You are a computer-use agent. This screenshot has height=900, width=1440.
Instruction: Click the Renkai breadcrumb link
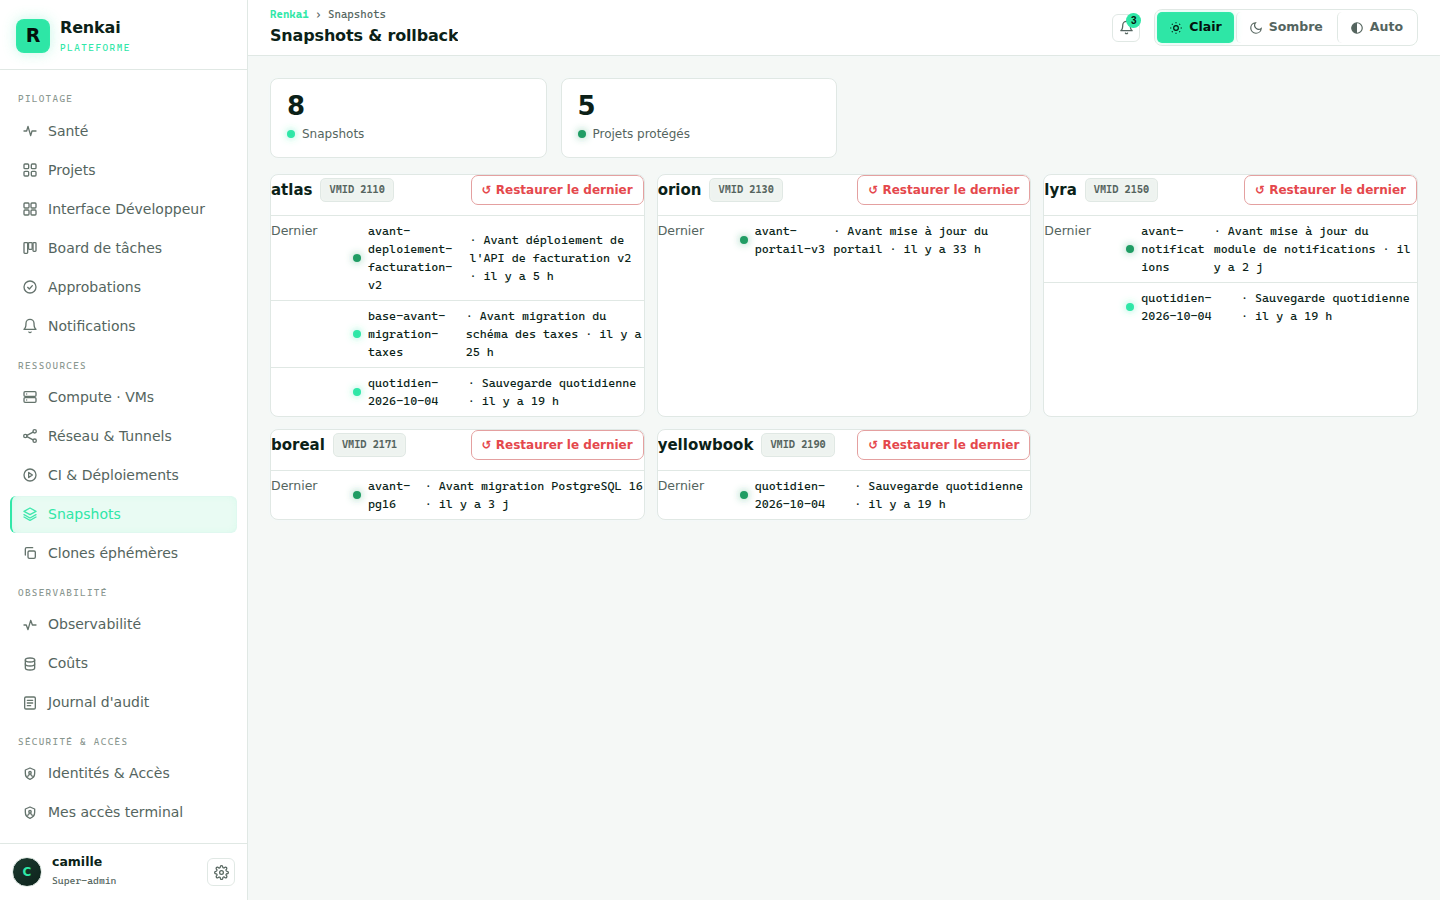(289, 14)
